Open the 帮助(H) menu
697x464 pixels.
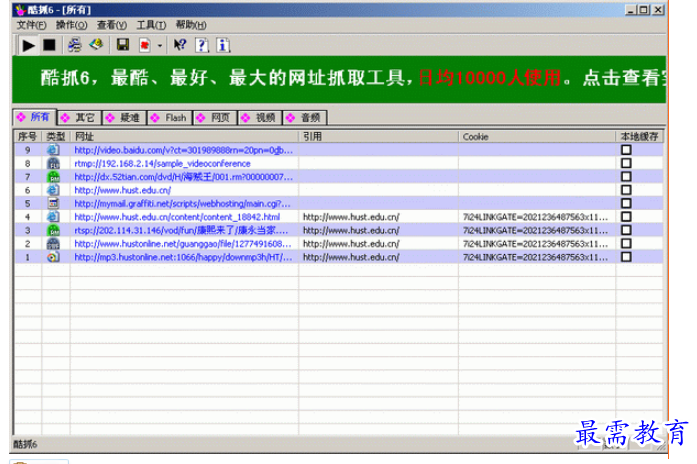pos(191,25)
